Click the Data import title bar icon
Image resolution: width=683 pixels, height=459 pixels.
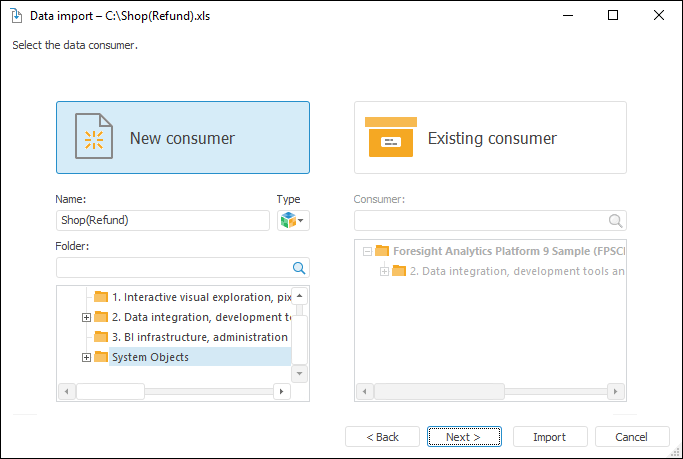16,16
